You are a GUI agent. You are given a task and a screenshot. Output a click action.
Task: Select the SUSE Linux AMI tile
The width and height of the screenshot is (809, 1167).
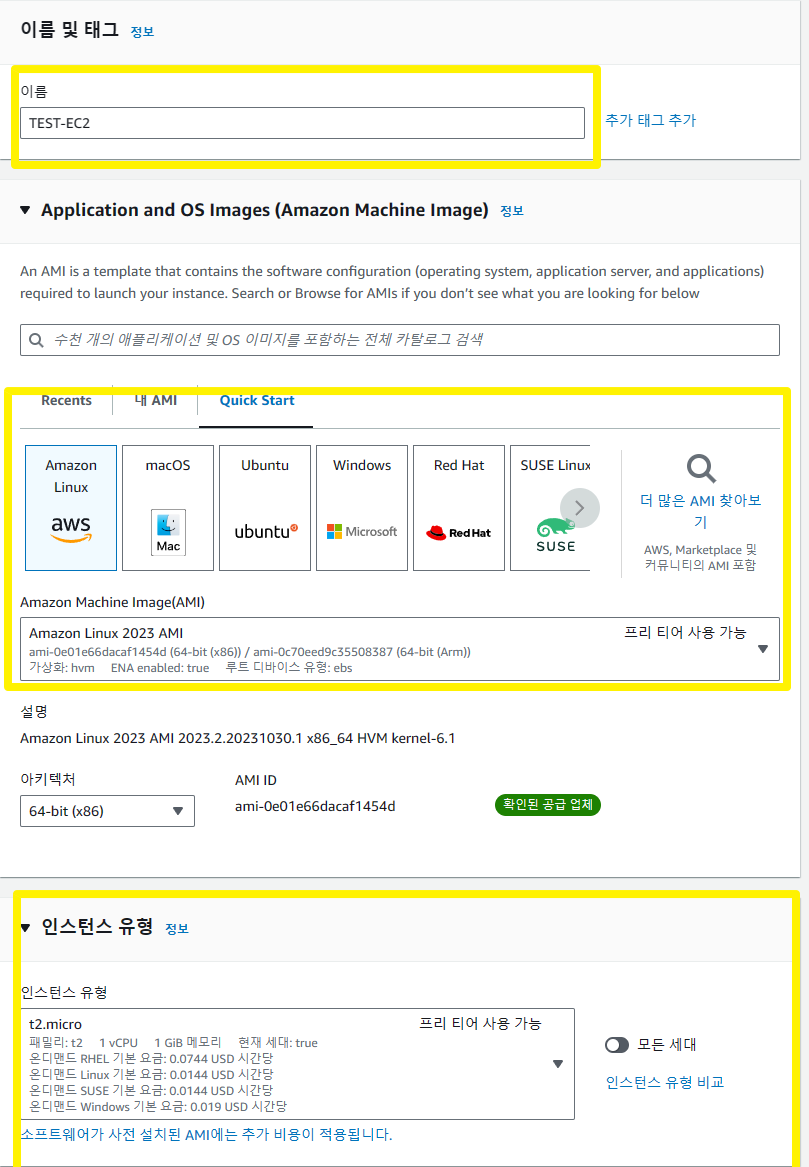pyautogui.click(x=551, y=508)
